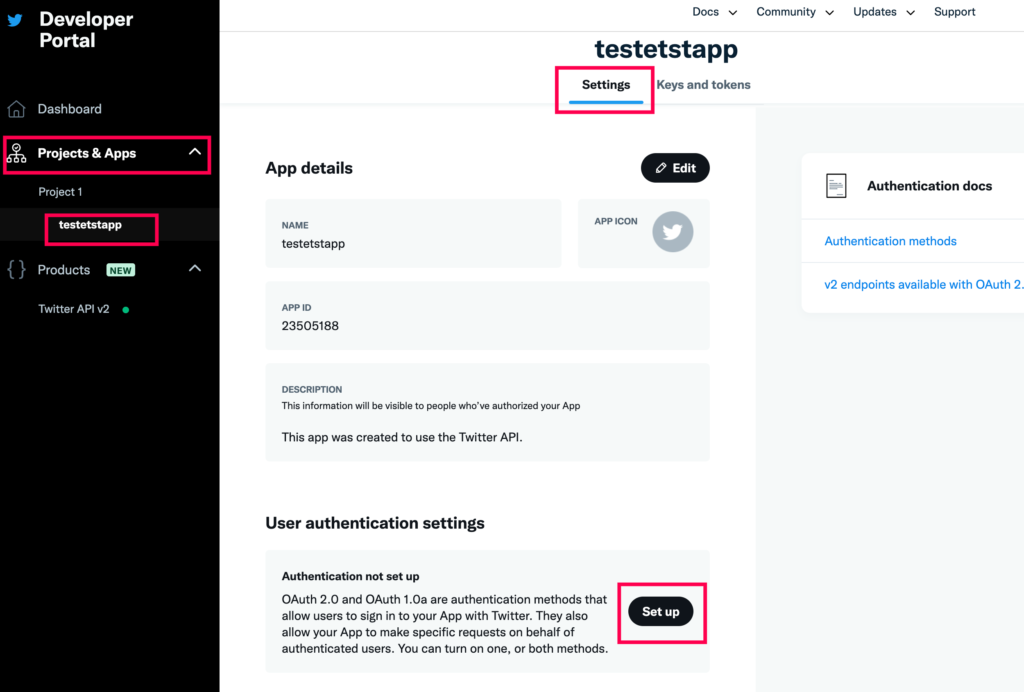
Task: Click the Products curly braces icon
Action: tap(16, 270)
